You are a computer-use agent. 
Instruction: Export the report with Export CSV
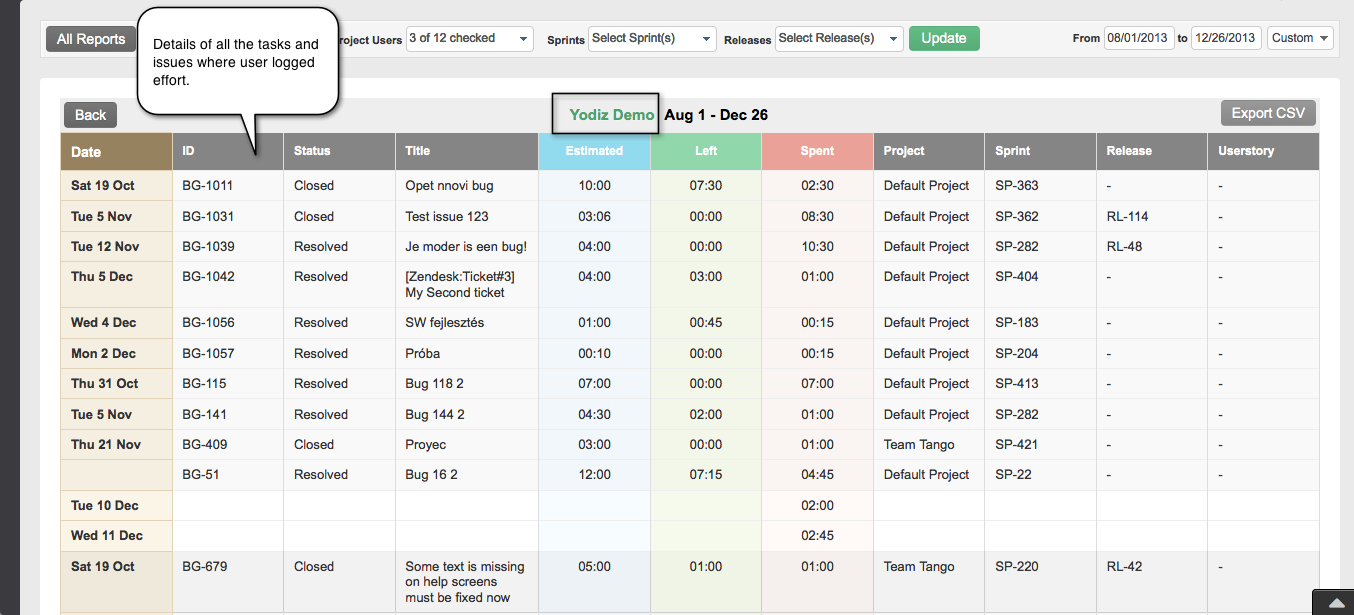tap(1267, 114)
